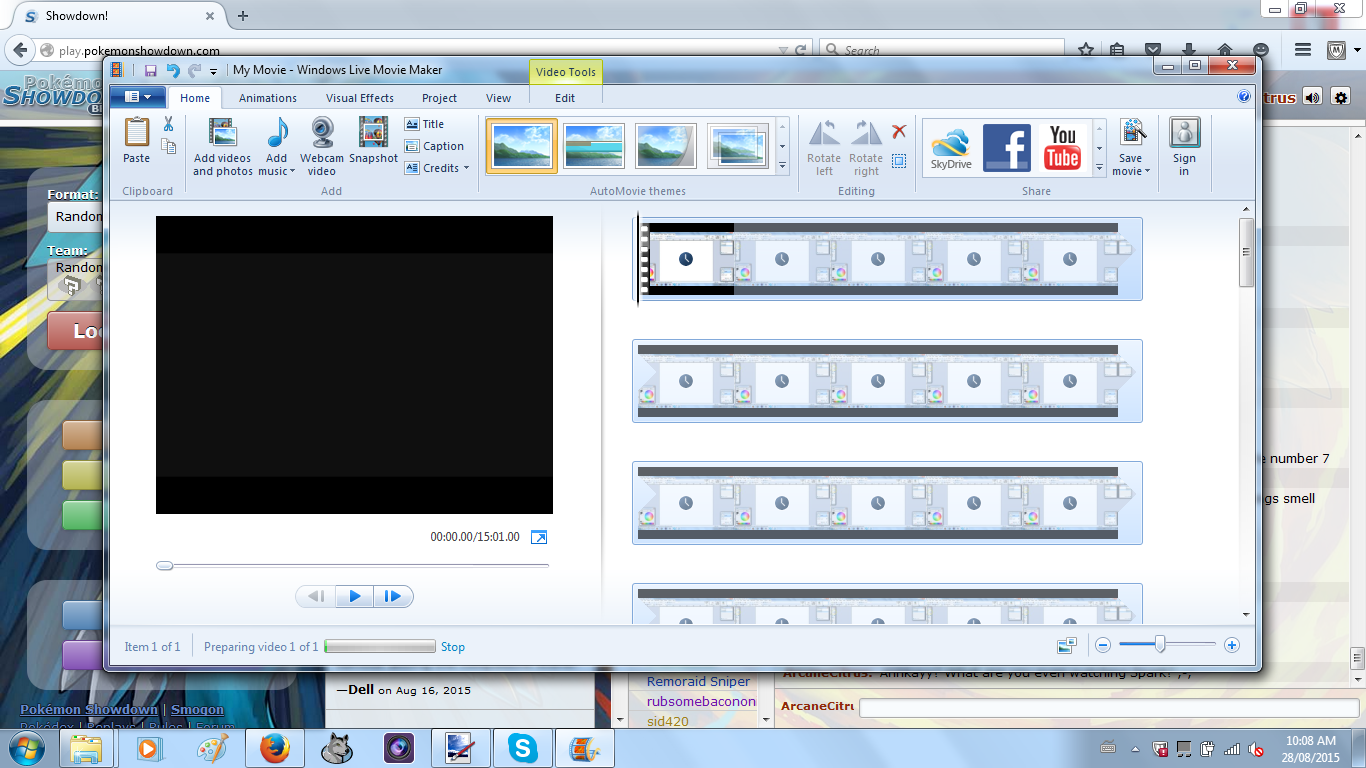Expand the Share gallery more arrow

1100,165
